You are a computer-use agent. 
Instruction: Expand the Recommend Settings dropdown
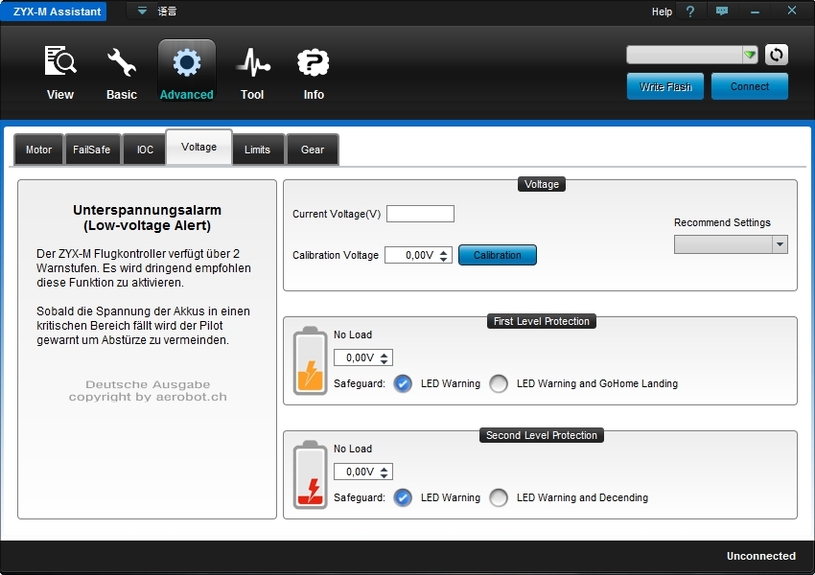point(779,245)
